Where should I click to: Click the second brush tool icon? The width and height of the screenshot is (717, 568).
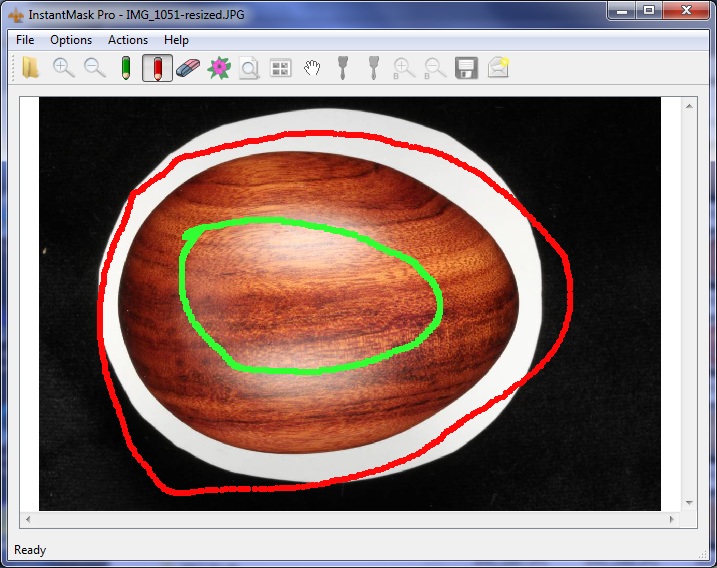[373, 68]
